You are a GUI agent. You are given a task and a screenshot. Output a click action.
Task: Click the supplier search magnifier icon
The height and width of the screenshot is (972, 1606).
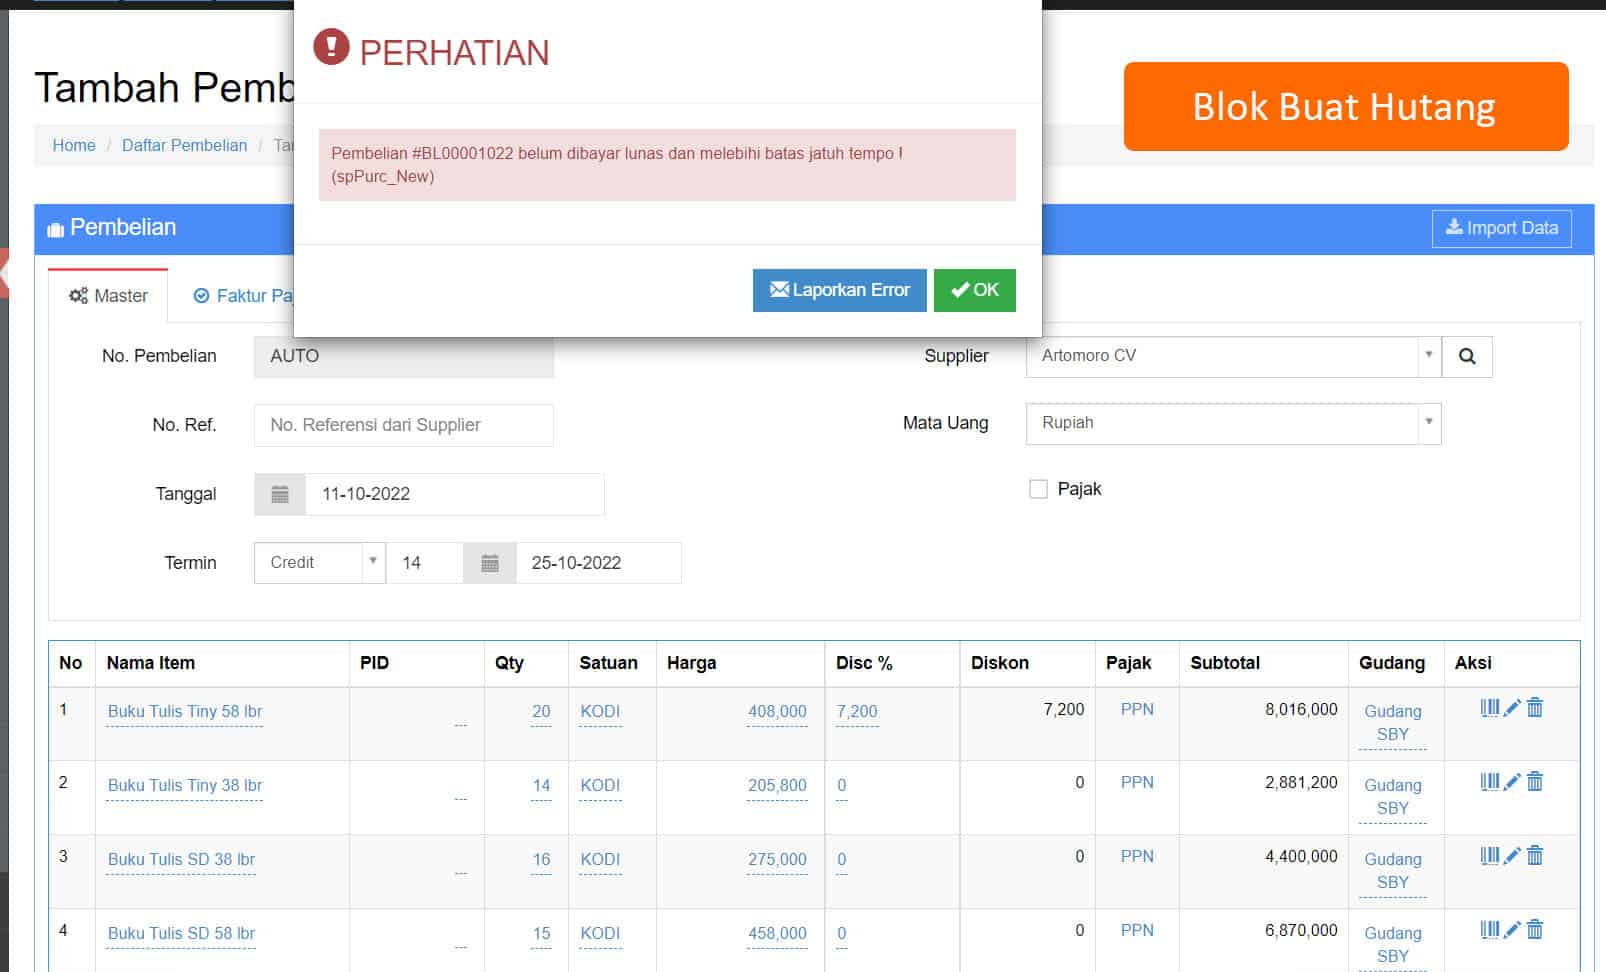pos(1466,357)
